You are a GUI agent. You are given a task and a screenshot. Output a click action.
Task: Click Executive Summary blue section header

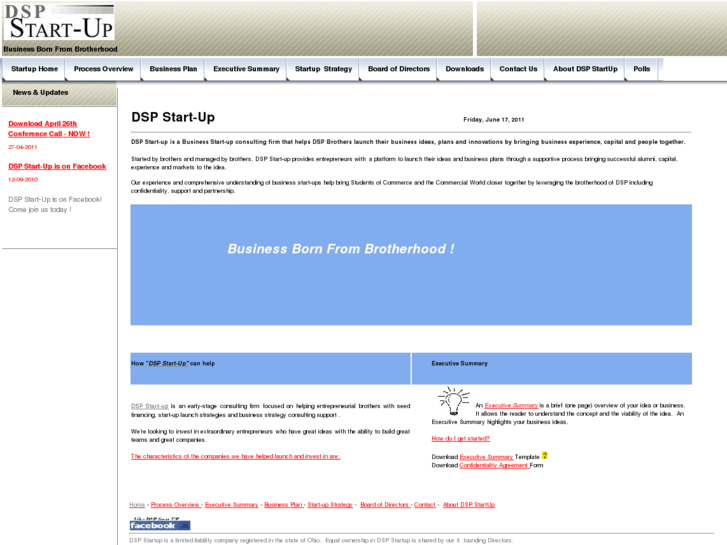[552, 368]
